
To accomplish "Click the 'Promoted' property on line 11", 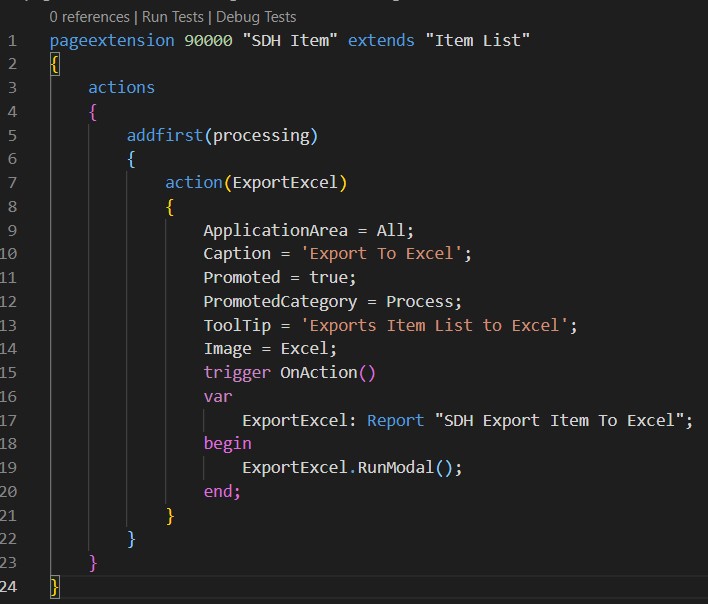I will 242,277.
